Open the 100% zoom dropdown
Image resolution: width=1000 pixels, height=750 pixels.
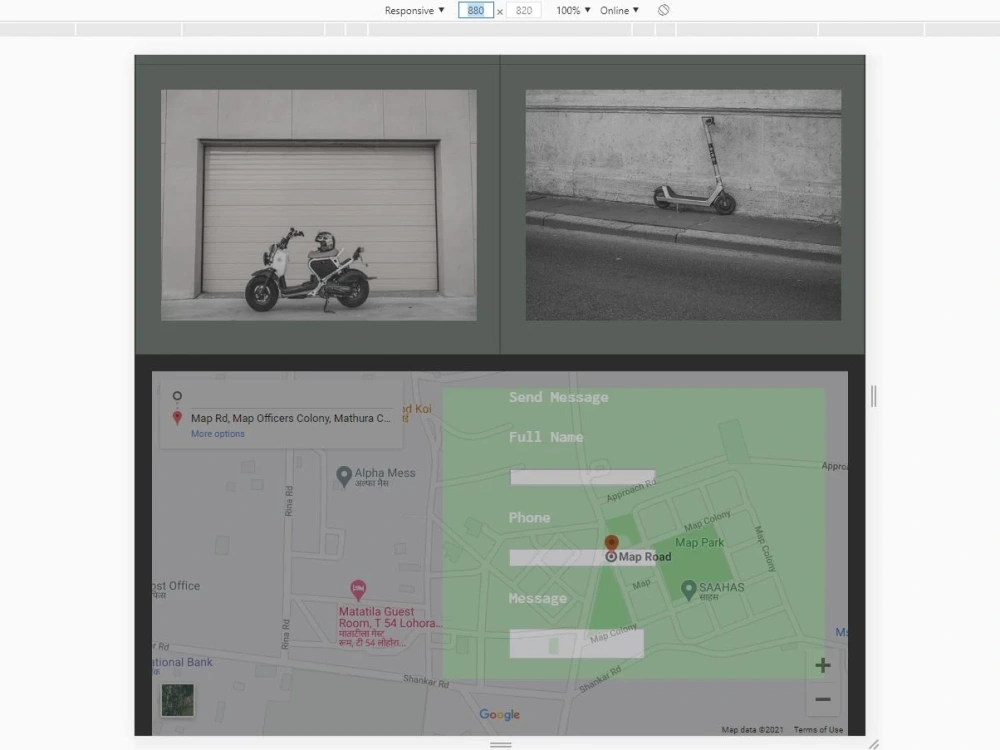(573, 10)
